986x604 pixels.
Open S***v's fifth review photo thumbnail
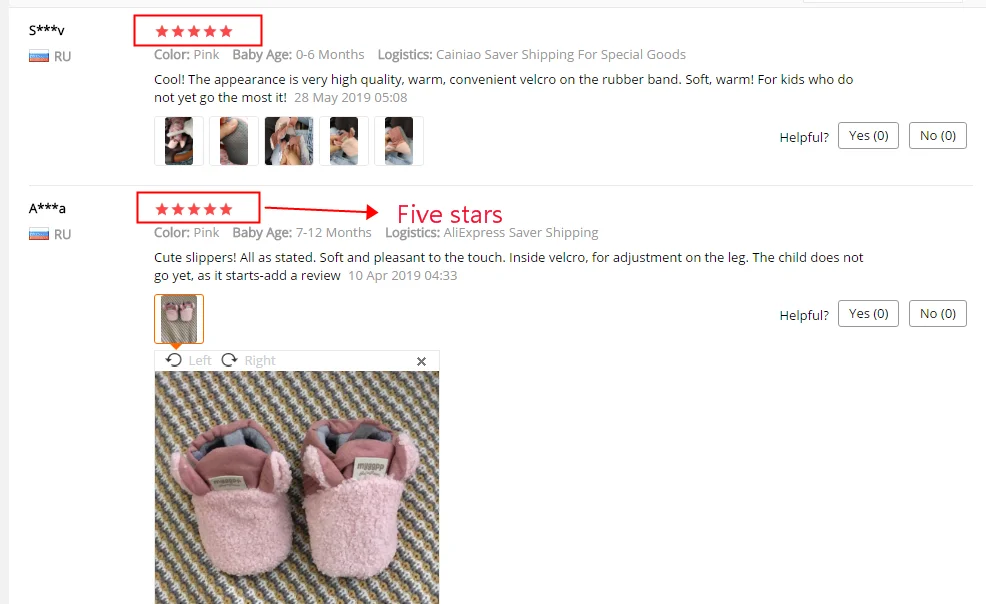point(399,141)
